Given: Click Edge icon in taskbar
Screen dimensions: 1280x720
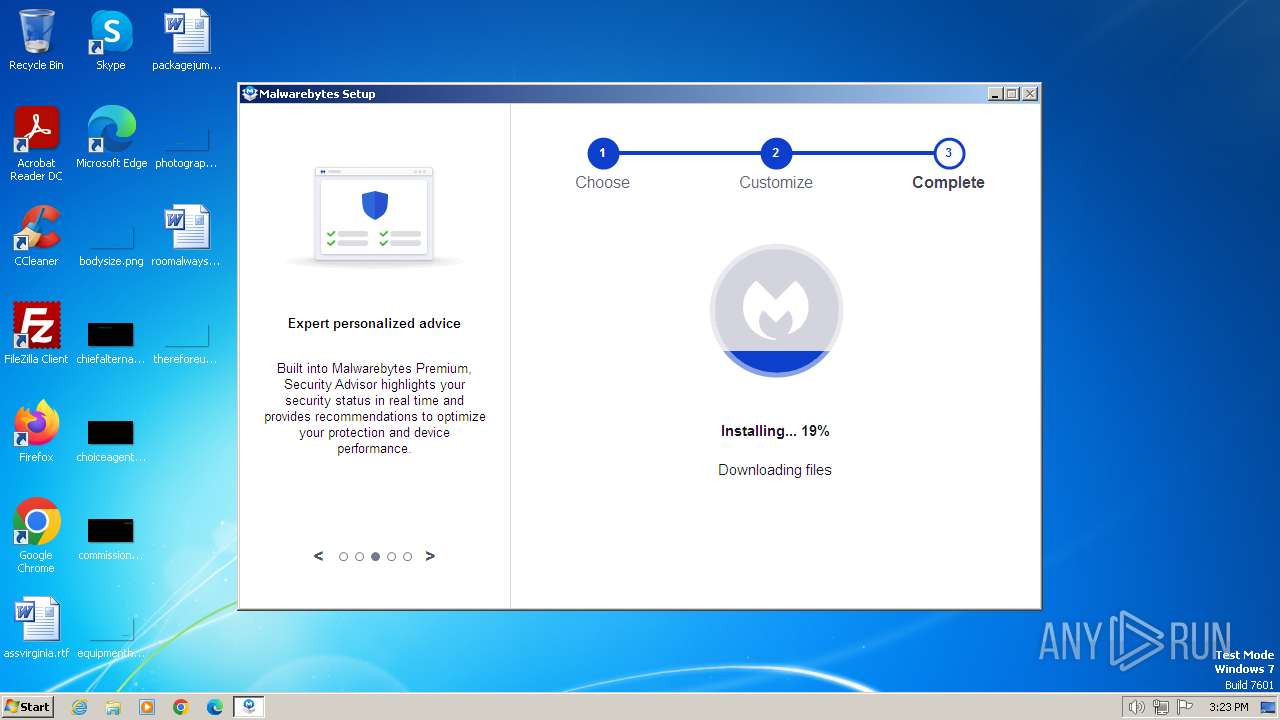Looking at the screenshot, I should pyautogui.click(x=215, y=707).
